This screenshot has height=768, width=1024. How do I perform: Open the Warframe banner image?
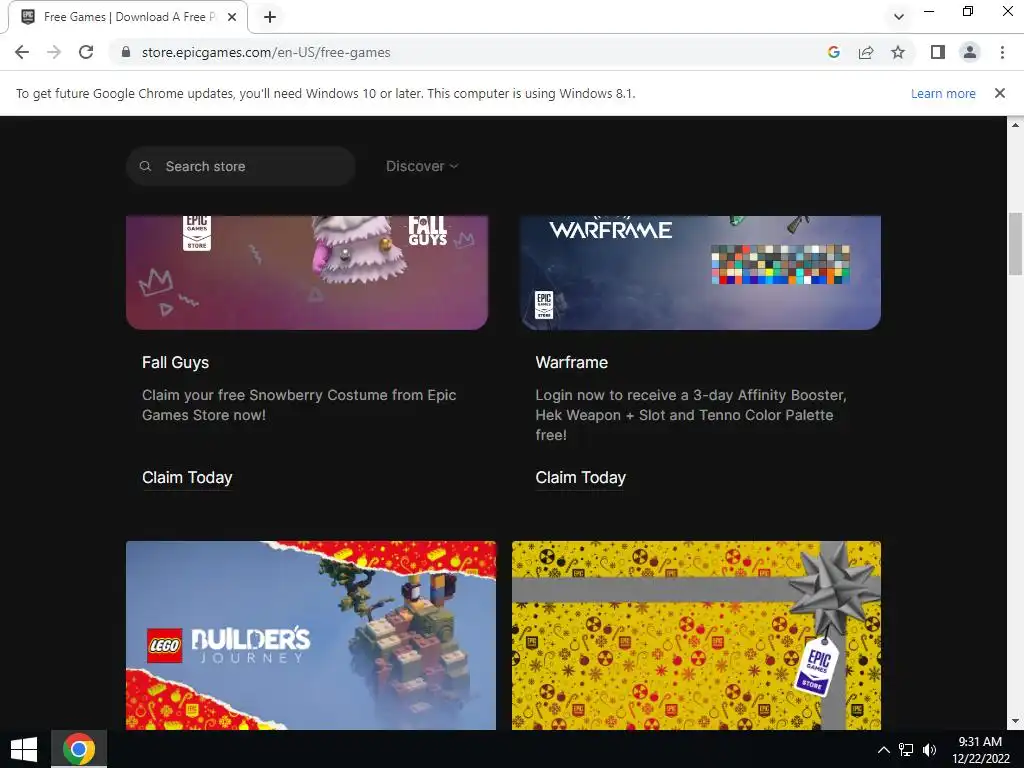pyautogui.click(x=701, y=272)
